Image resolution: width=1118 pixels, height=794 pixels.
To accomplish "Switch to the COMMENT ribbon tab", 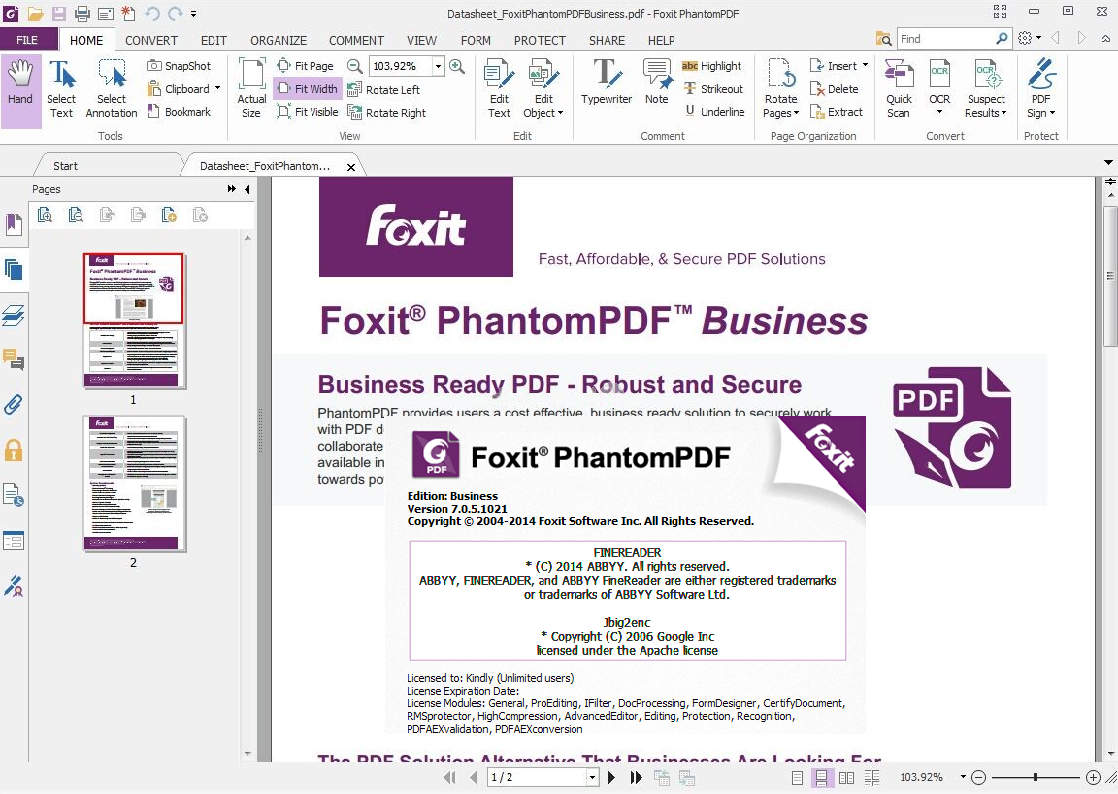I will tap(356, 41).
